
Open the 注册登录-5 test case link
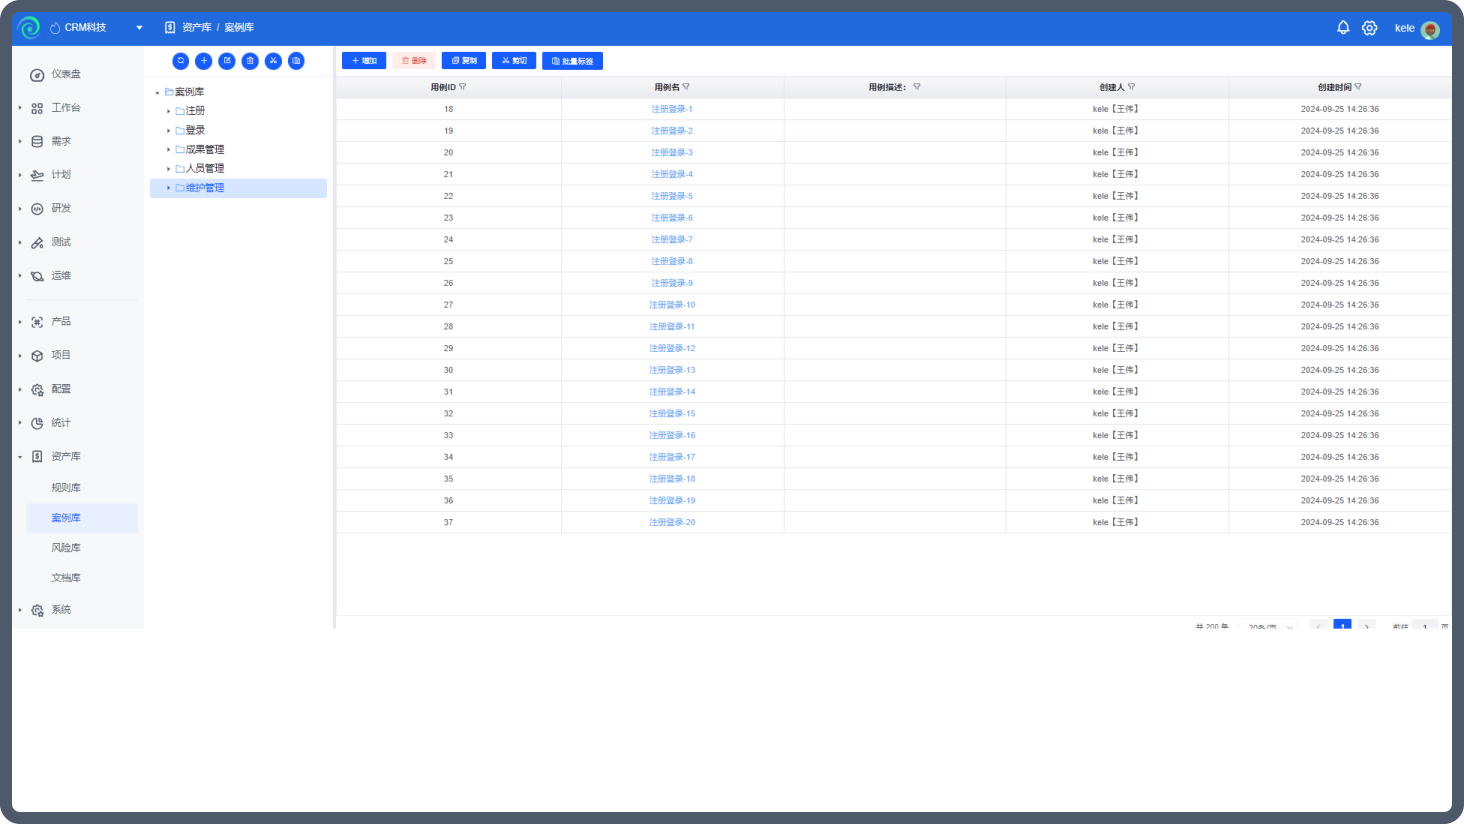[x=672, y=196]
